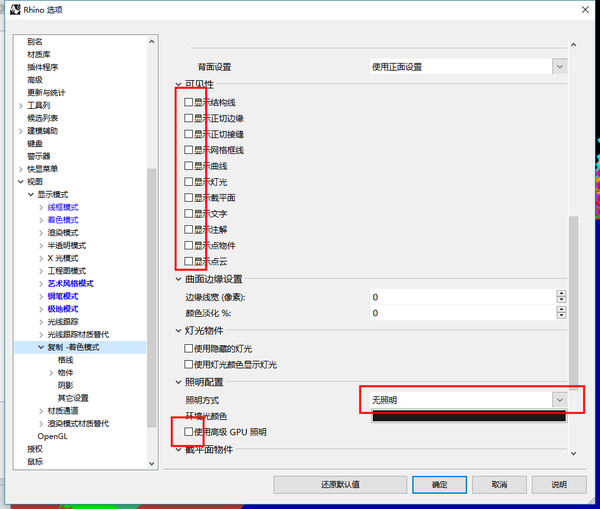Expand the 物件 sub-node arrow
The height and width of the screenshot is (509, 600).
coord(52,373)
